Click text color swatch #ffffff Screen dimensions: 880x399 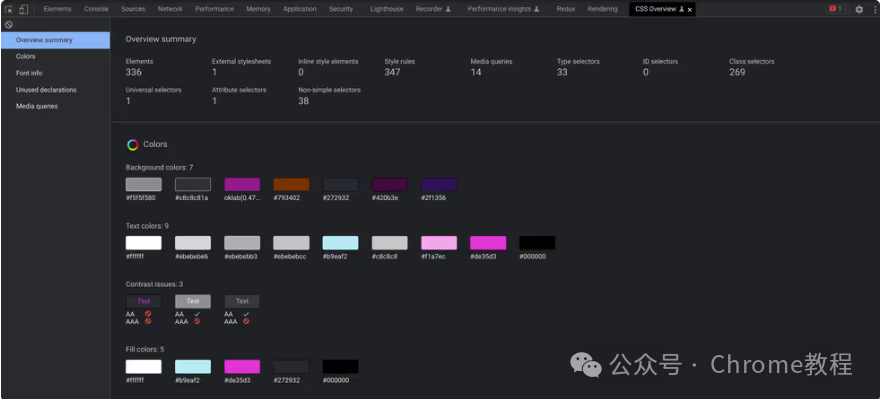pos(144,243)
